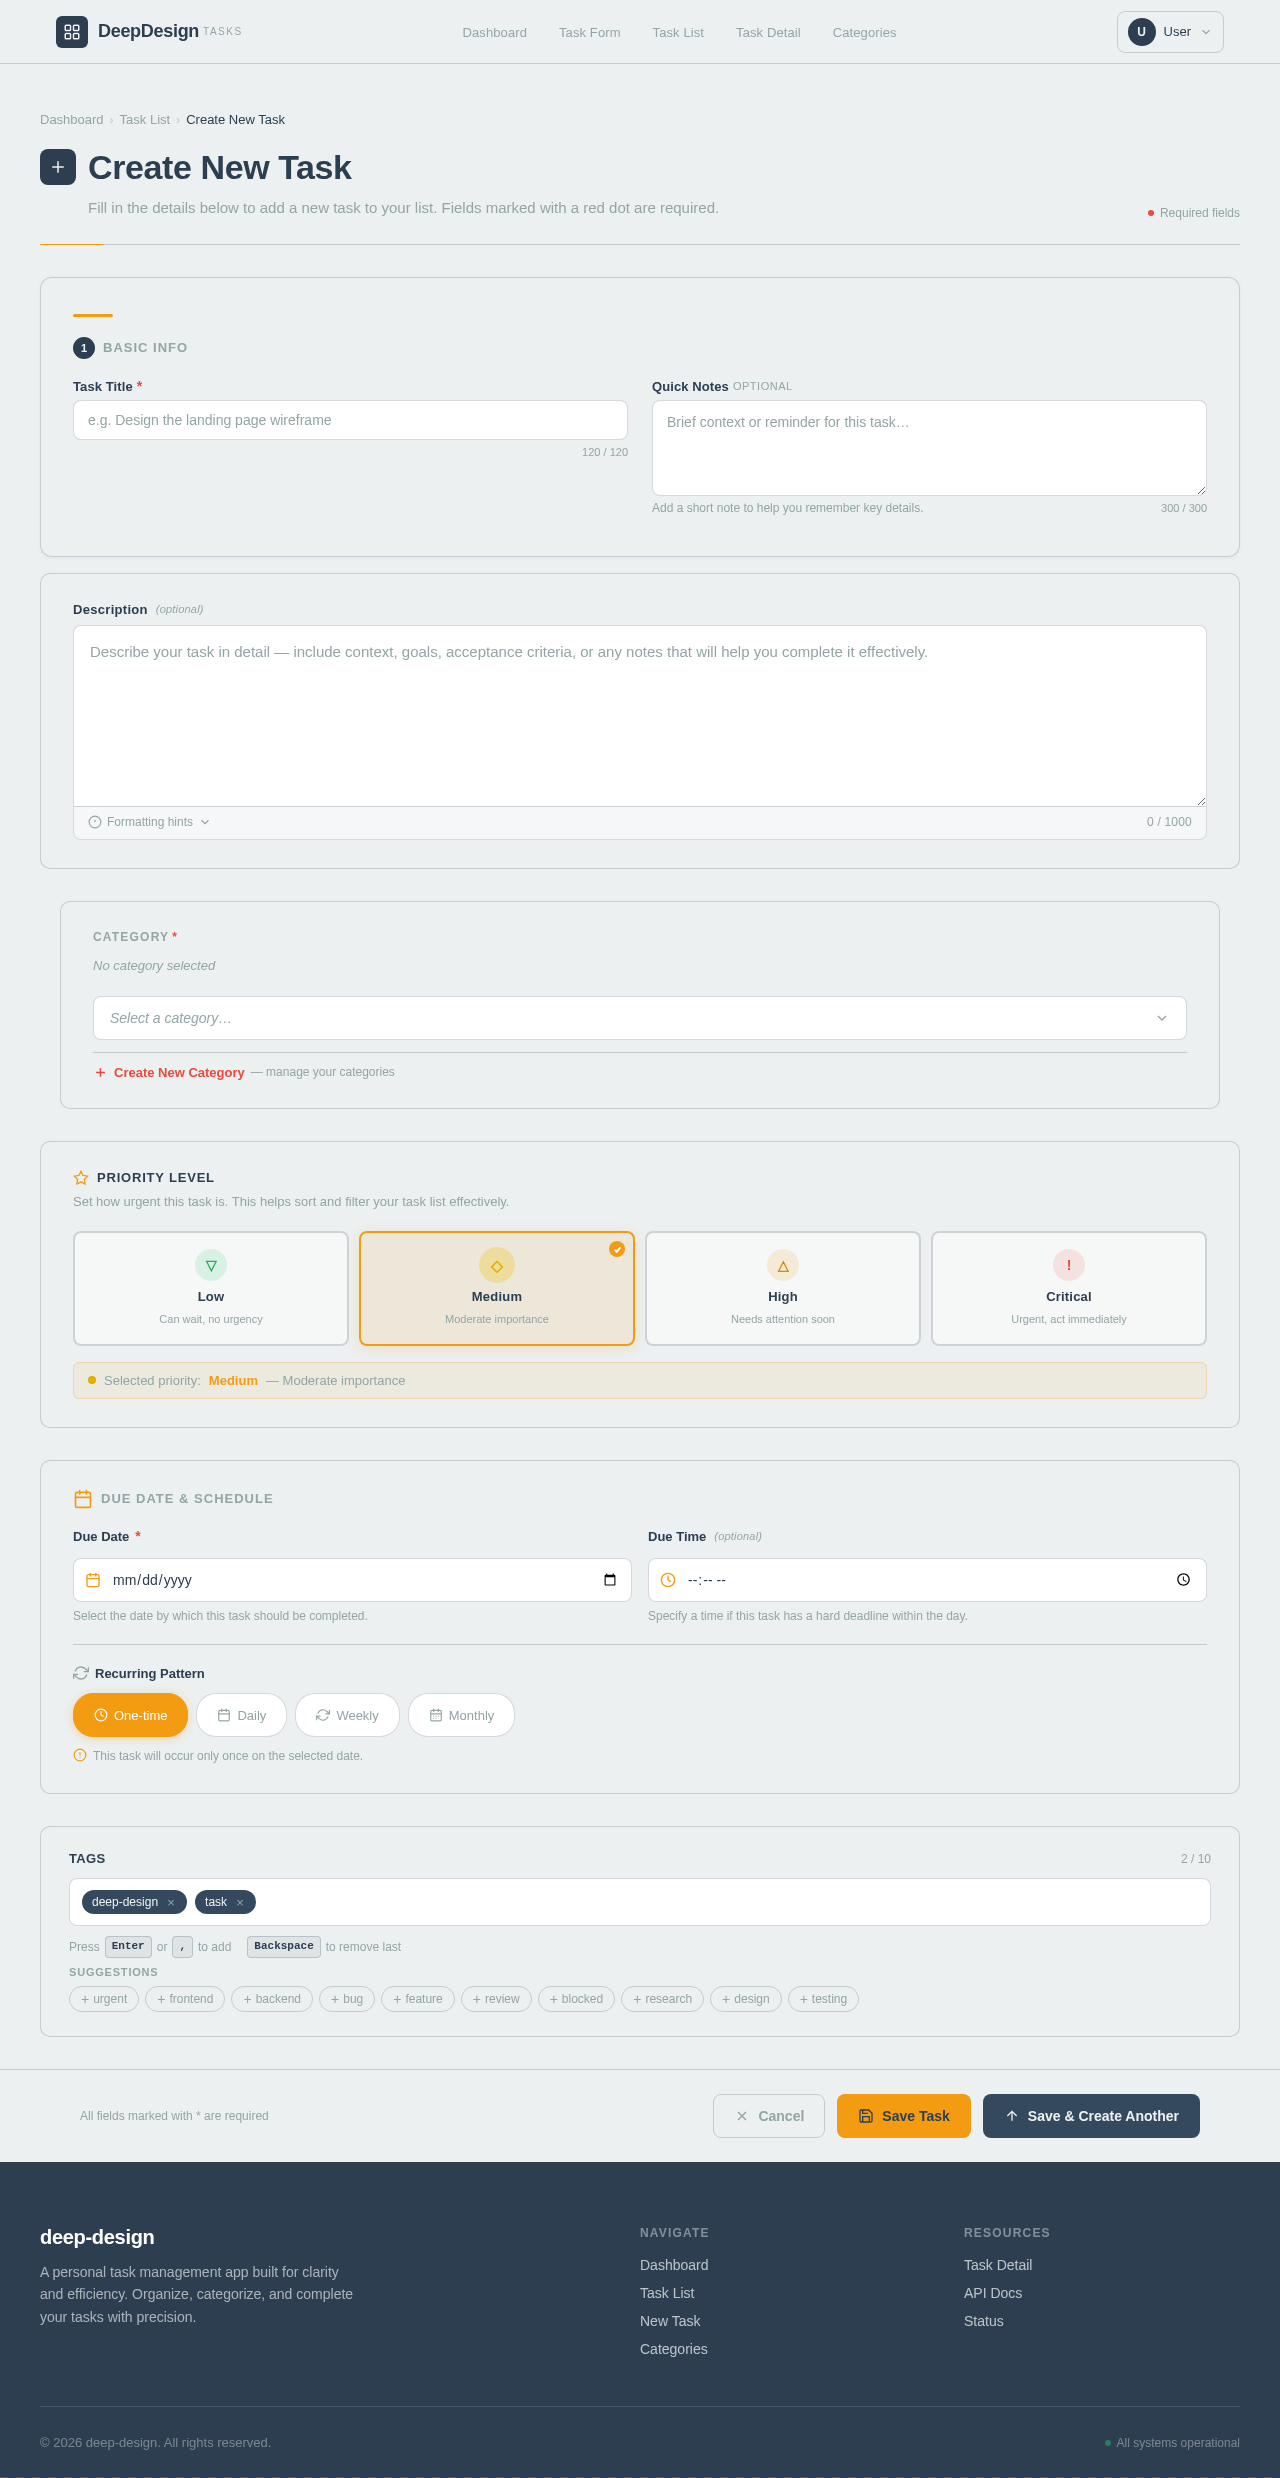Expand Formatting hints
The image size is (1280, 2478).
pos(149,822)
